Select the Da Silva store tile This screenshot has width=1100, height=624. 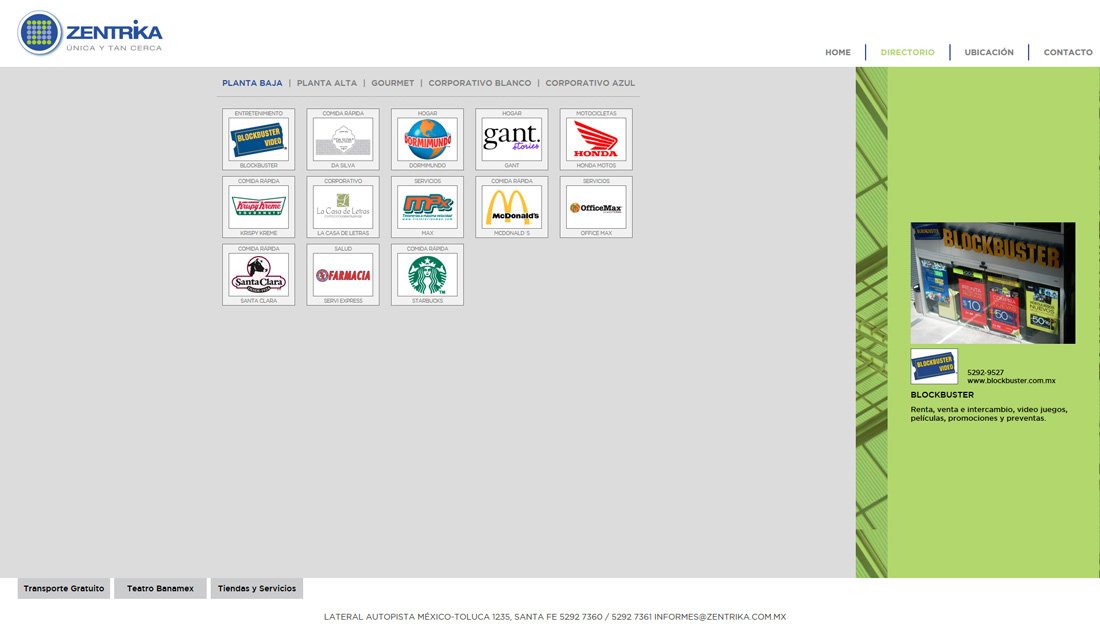click(343, 139)
